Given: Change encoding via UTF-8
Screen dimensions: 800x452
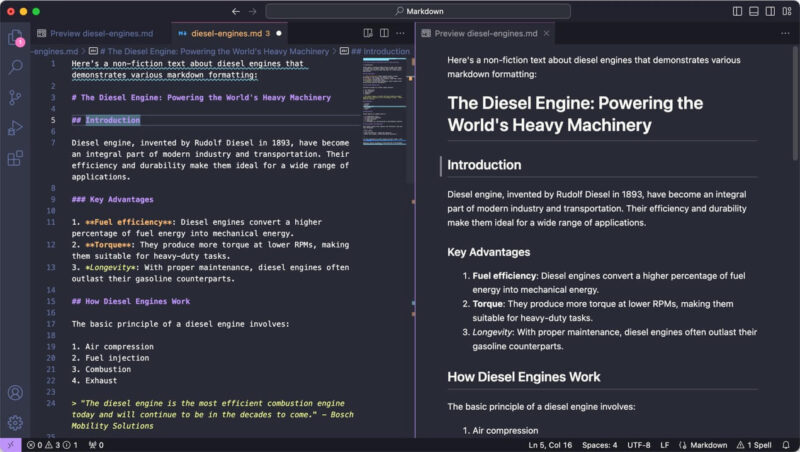Looking at the screenshot, I should 639,445.
